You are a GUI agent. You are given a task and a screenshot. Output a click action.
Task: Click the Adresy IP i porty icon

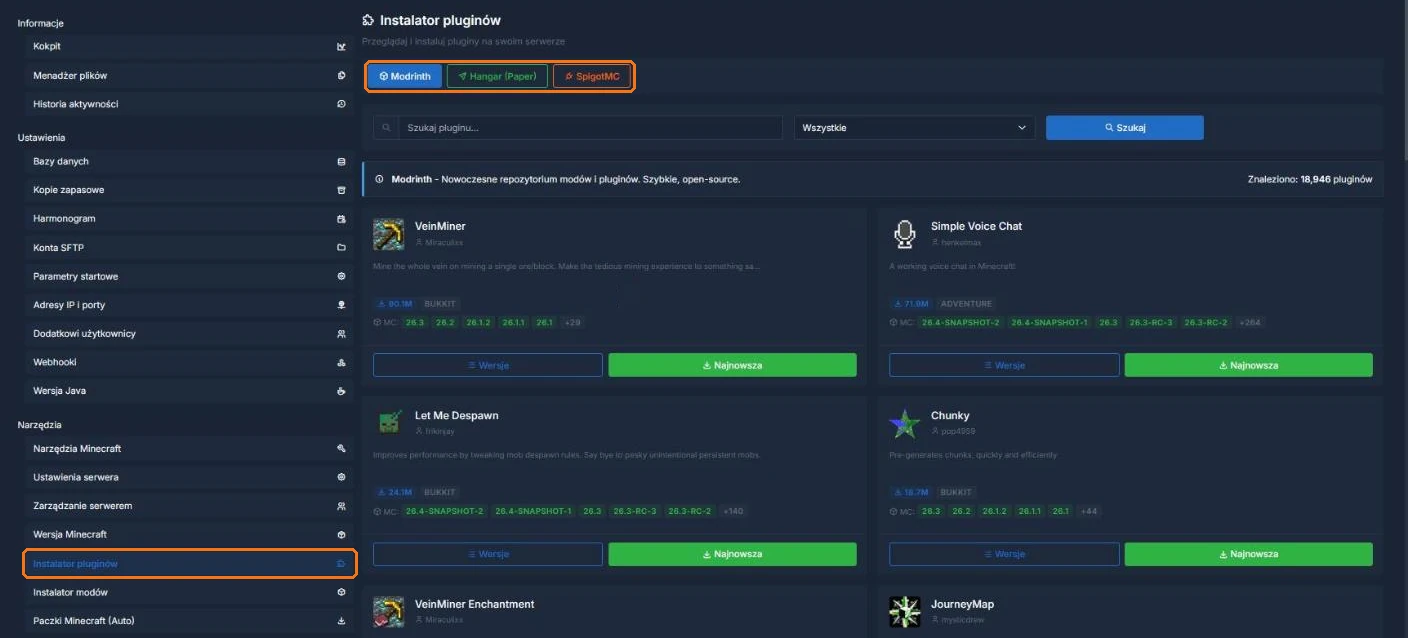coord(341,305)
